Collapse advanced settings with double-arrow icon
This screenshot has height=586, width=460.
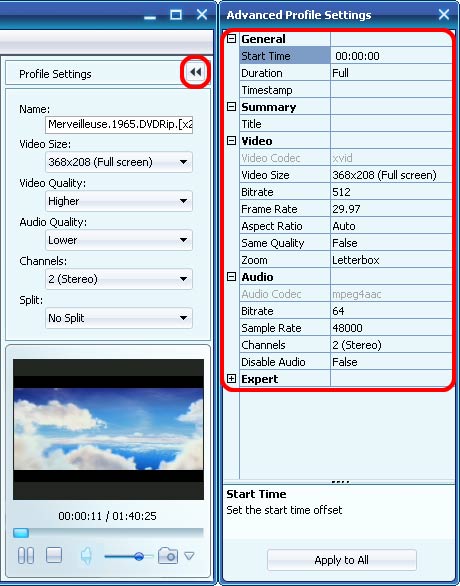click(x=195, y=72)
